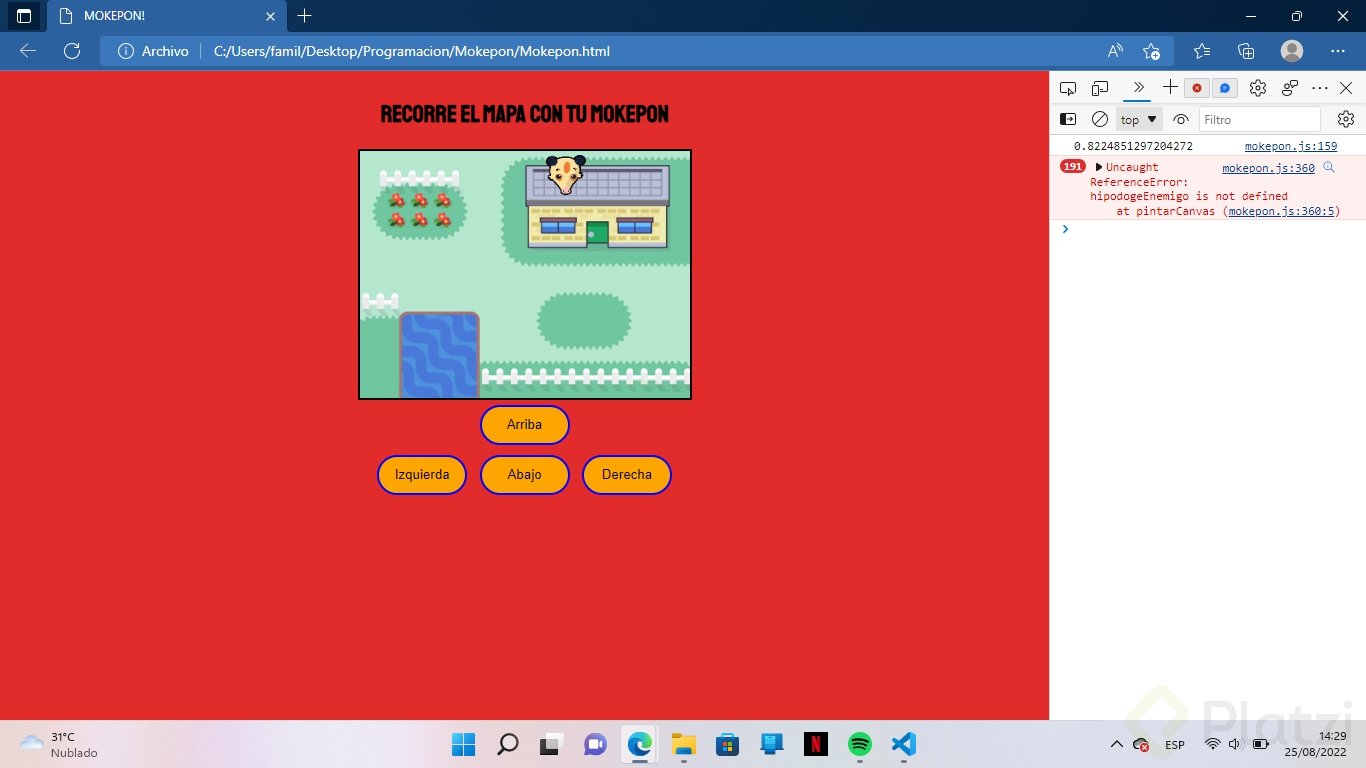
Task: Move the Mokepon with Izquierda button
Action: [x=422, y=475]
